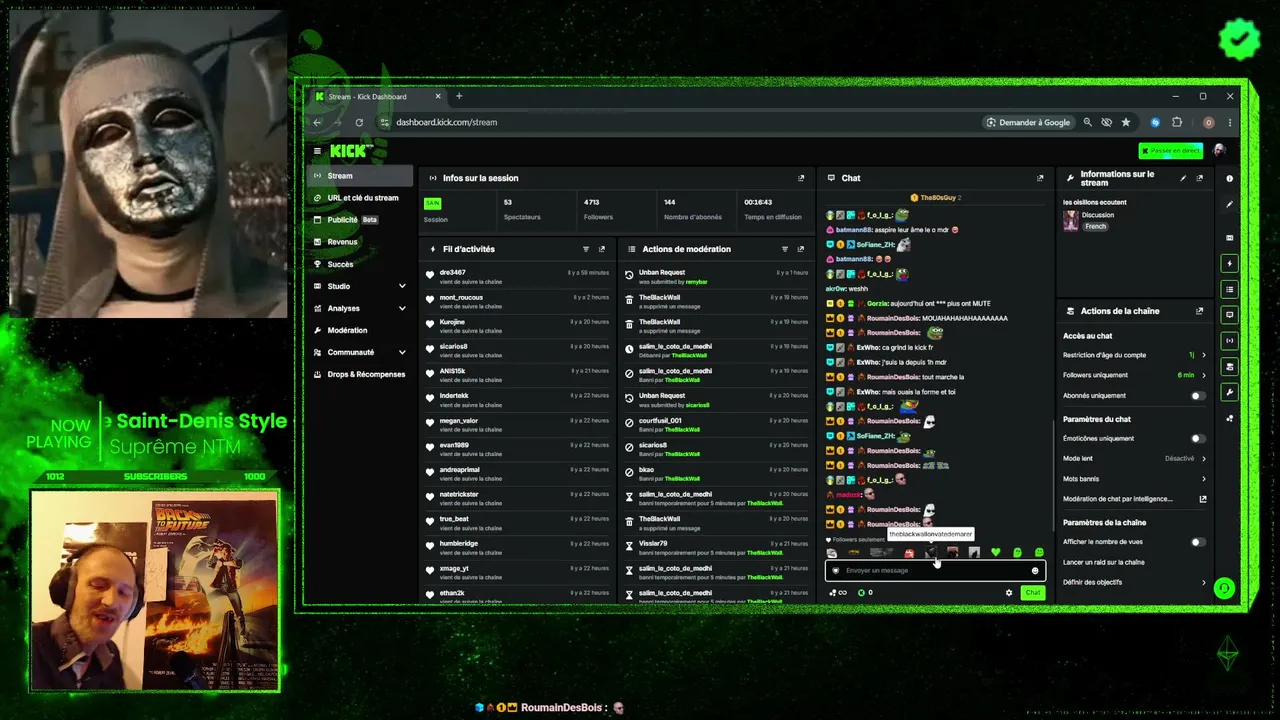Select the Stream - Kick Dashboard browser tab

pos(378,97)
